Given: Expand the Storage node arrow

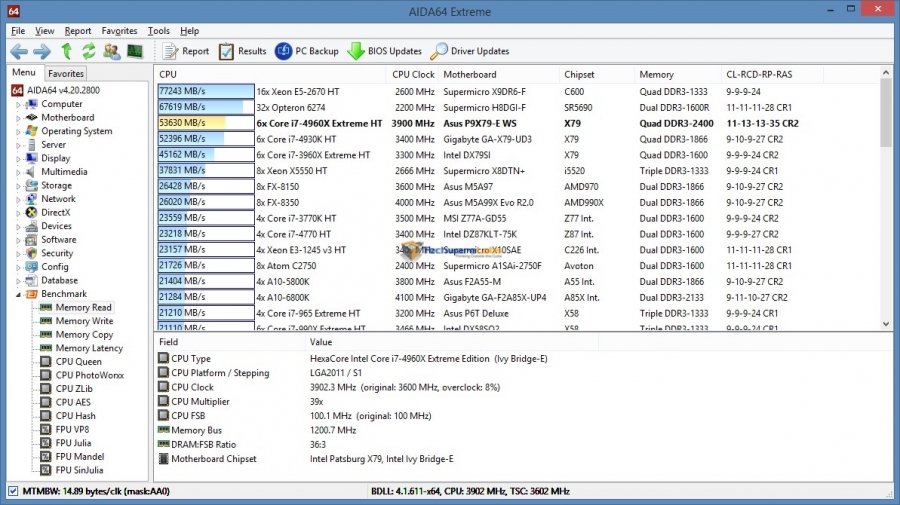Looking at the screenshot, I should pyautogui.click(x=18, y=186).
